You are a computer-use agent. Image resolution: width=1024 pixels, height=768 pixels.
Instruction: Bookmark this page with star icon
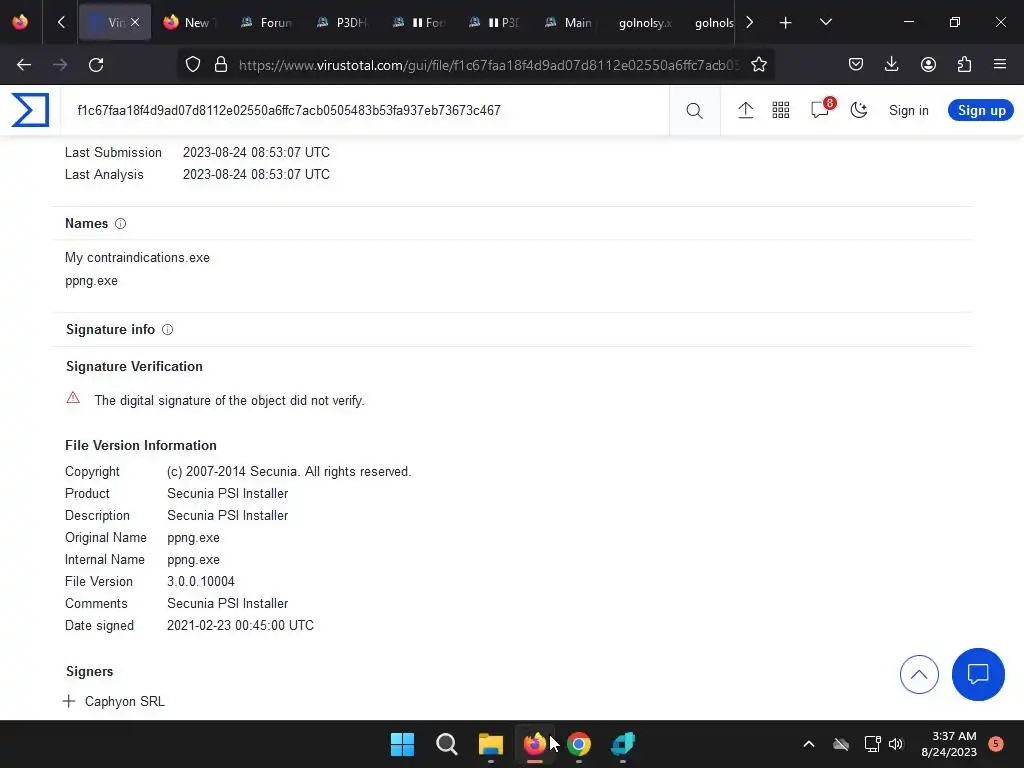pyautogui.click(x=758, y=65)
